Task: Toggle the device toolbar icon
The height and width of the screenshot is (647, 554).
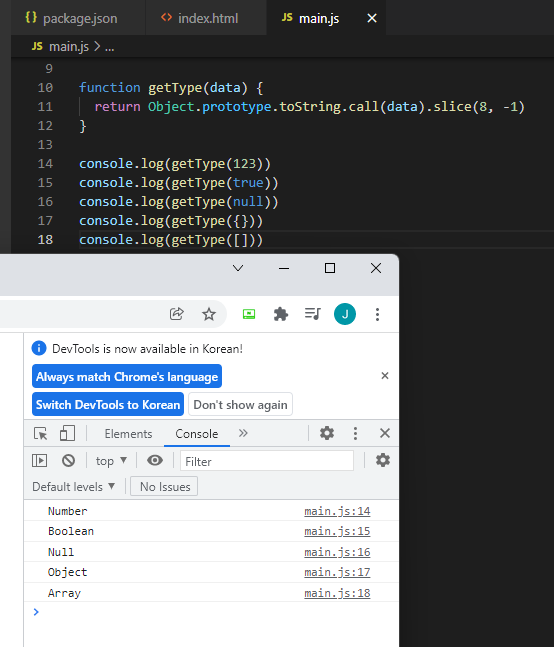Action: pos(67,433)
